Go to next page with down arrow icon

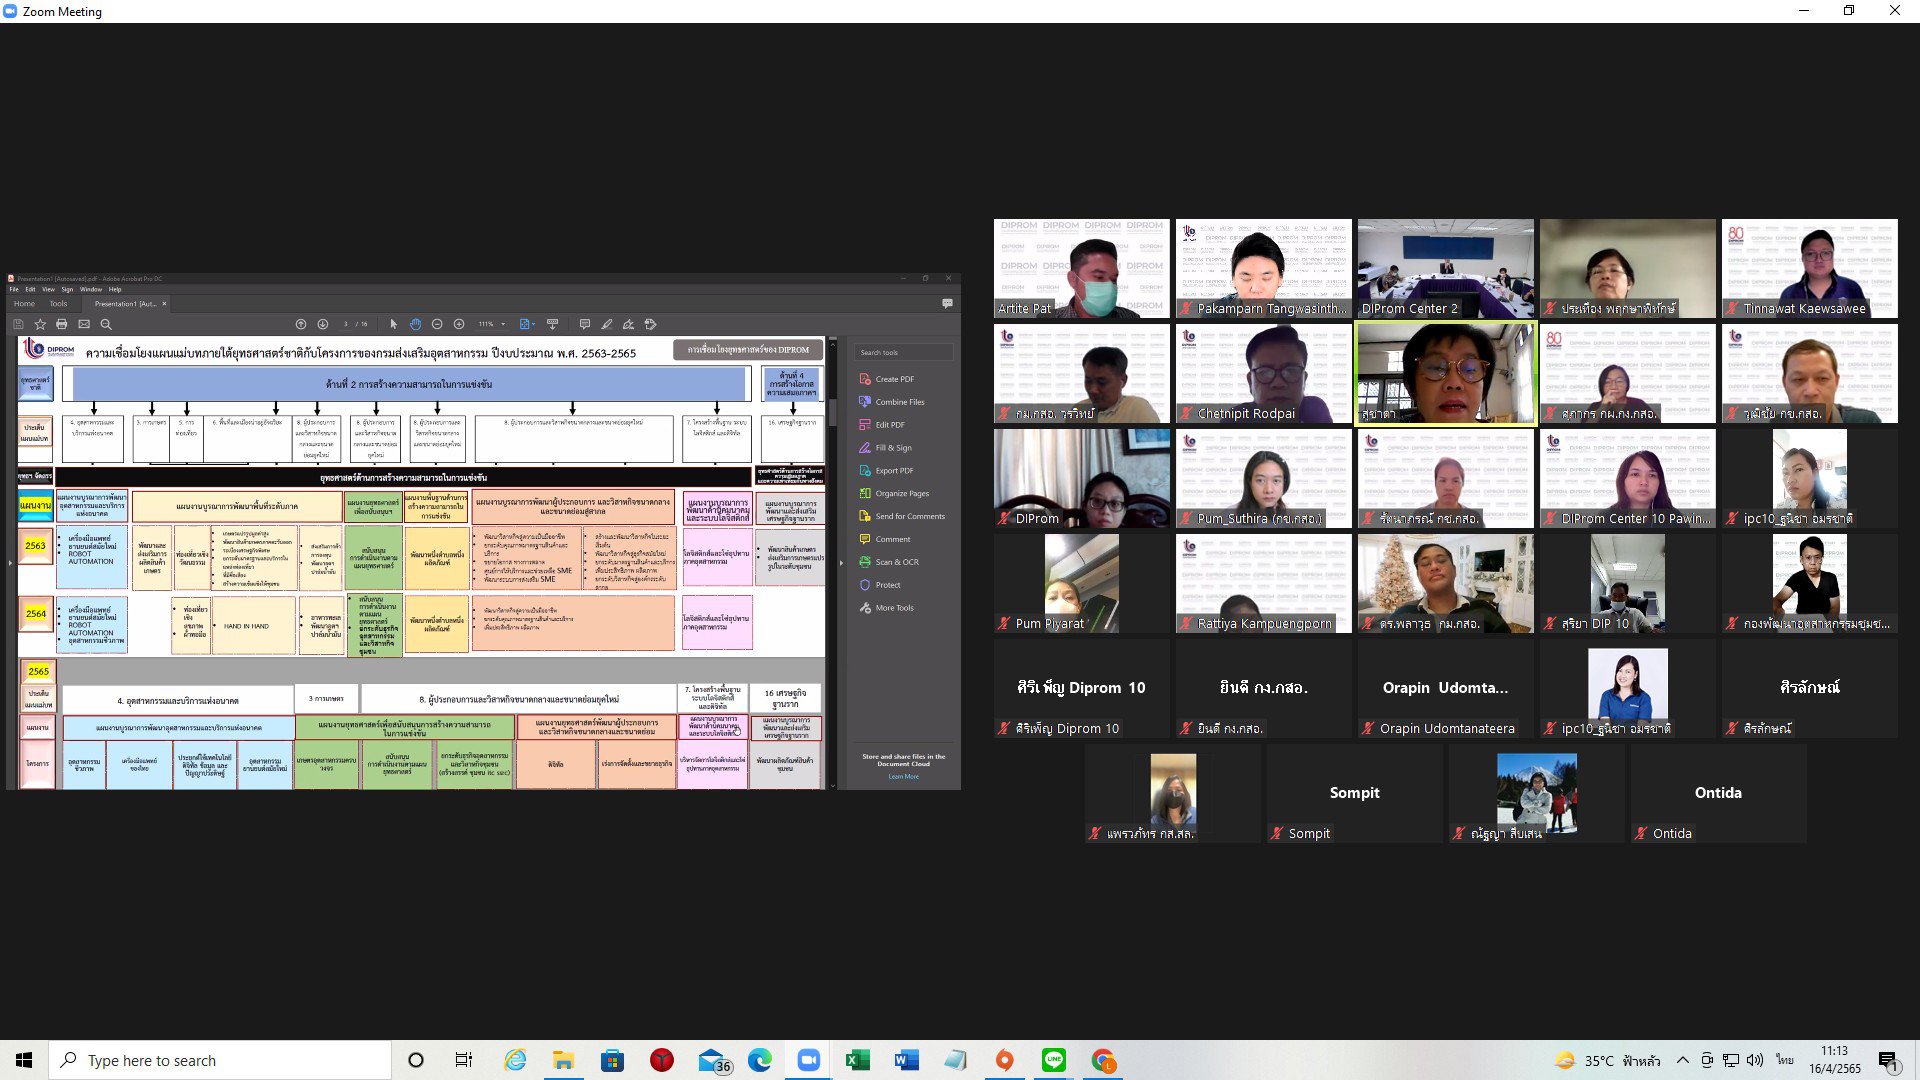323,324
